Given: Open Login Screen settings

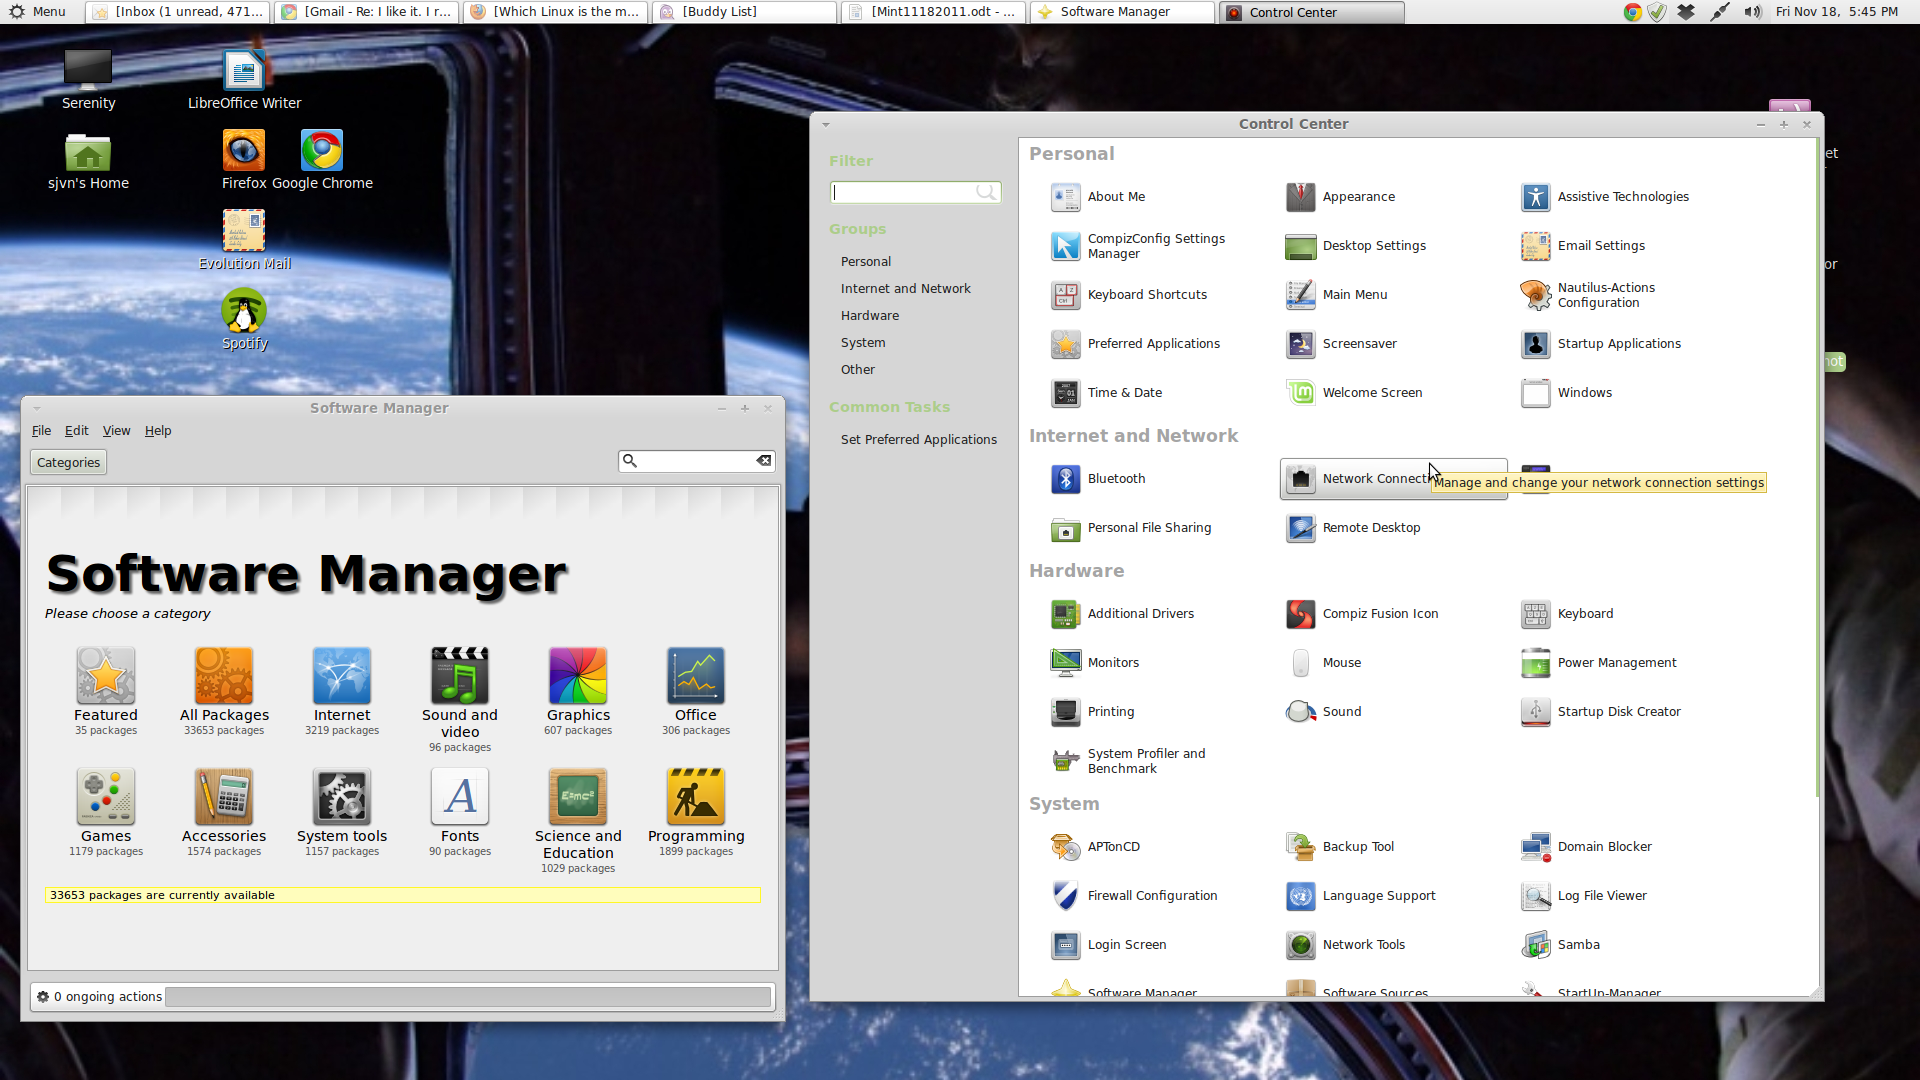Looking at the screenshot, I should (x=1109, y=945).
